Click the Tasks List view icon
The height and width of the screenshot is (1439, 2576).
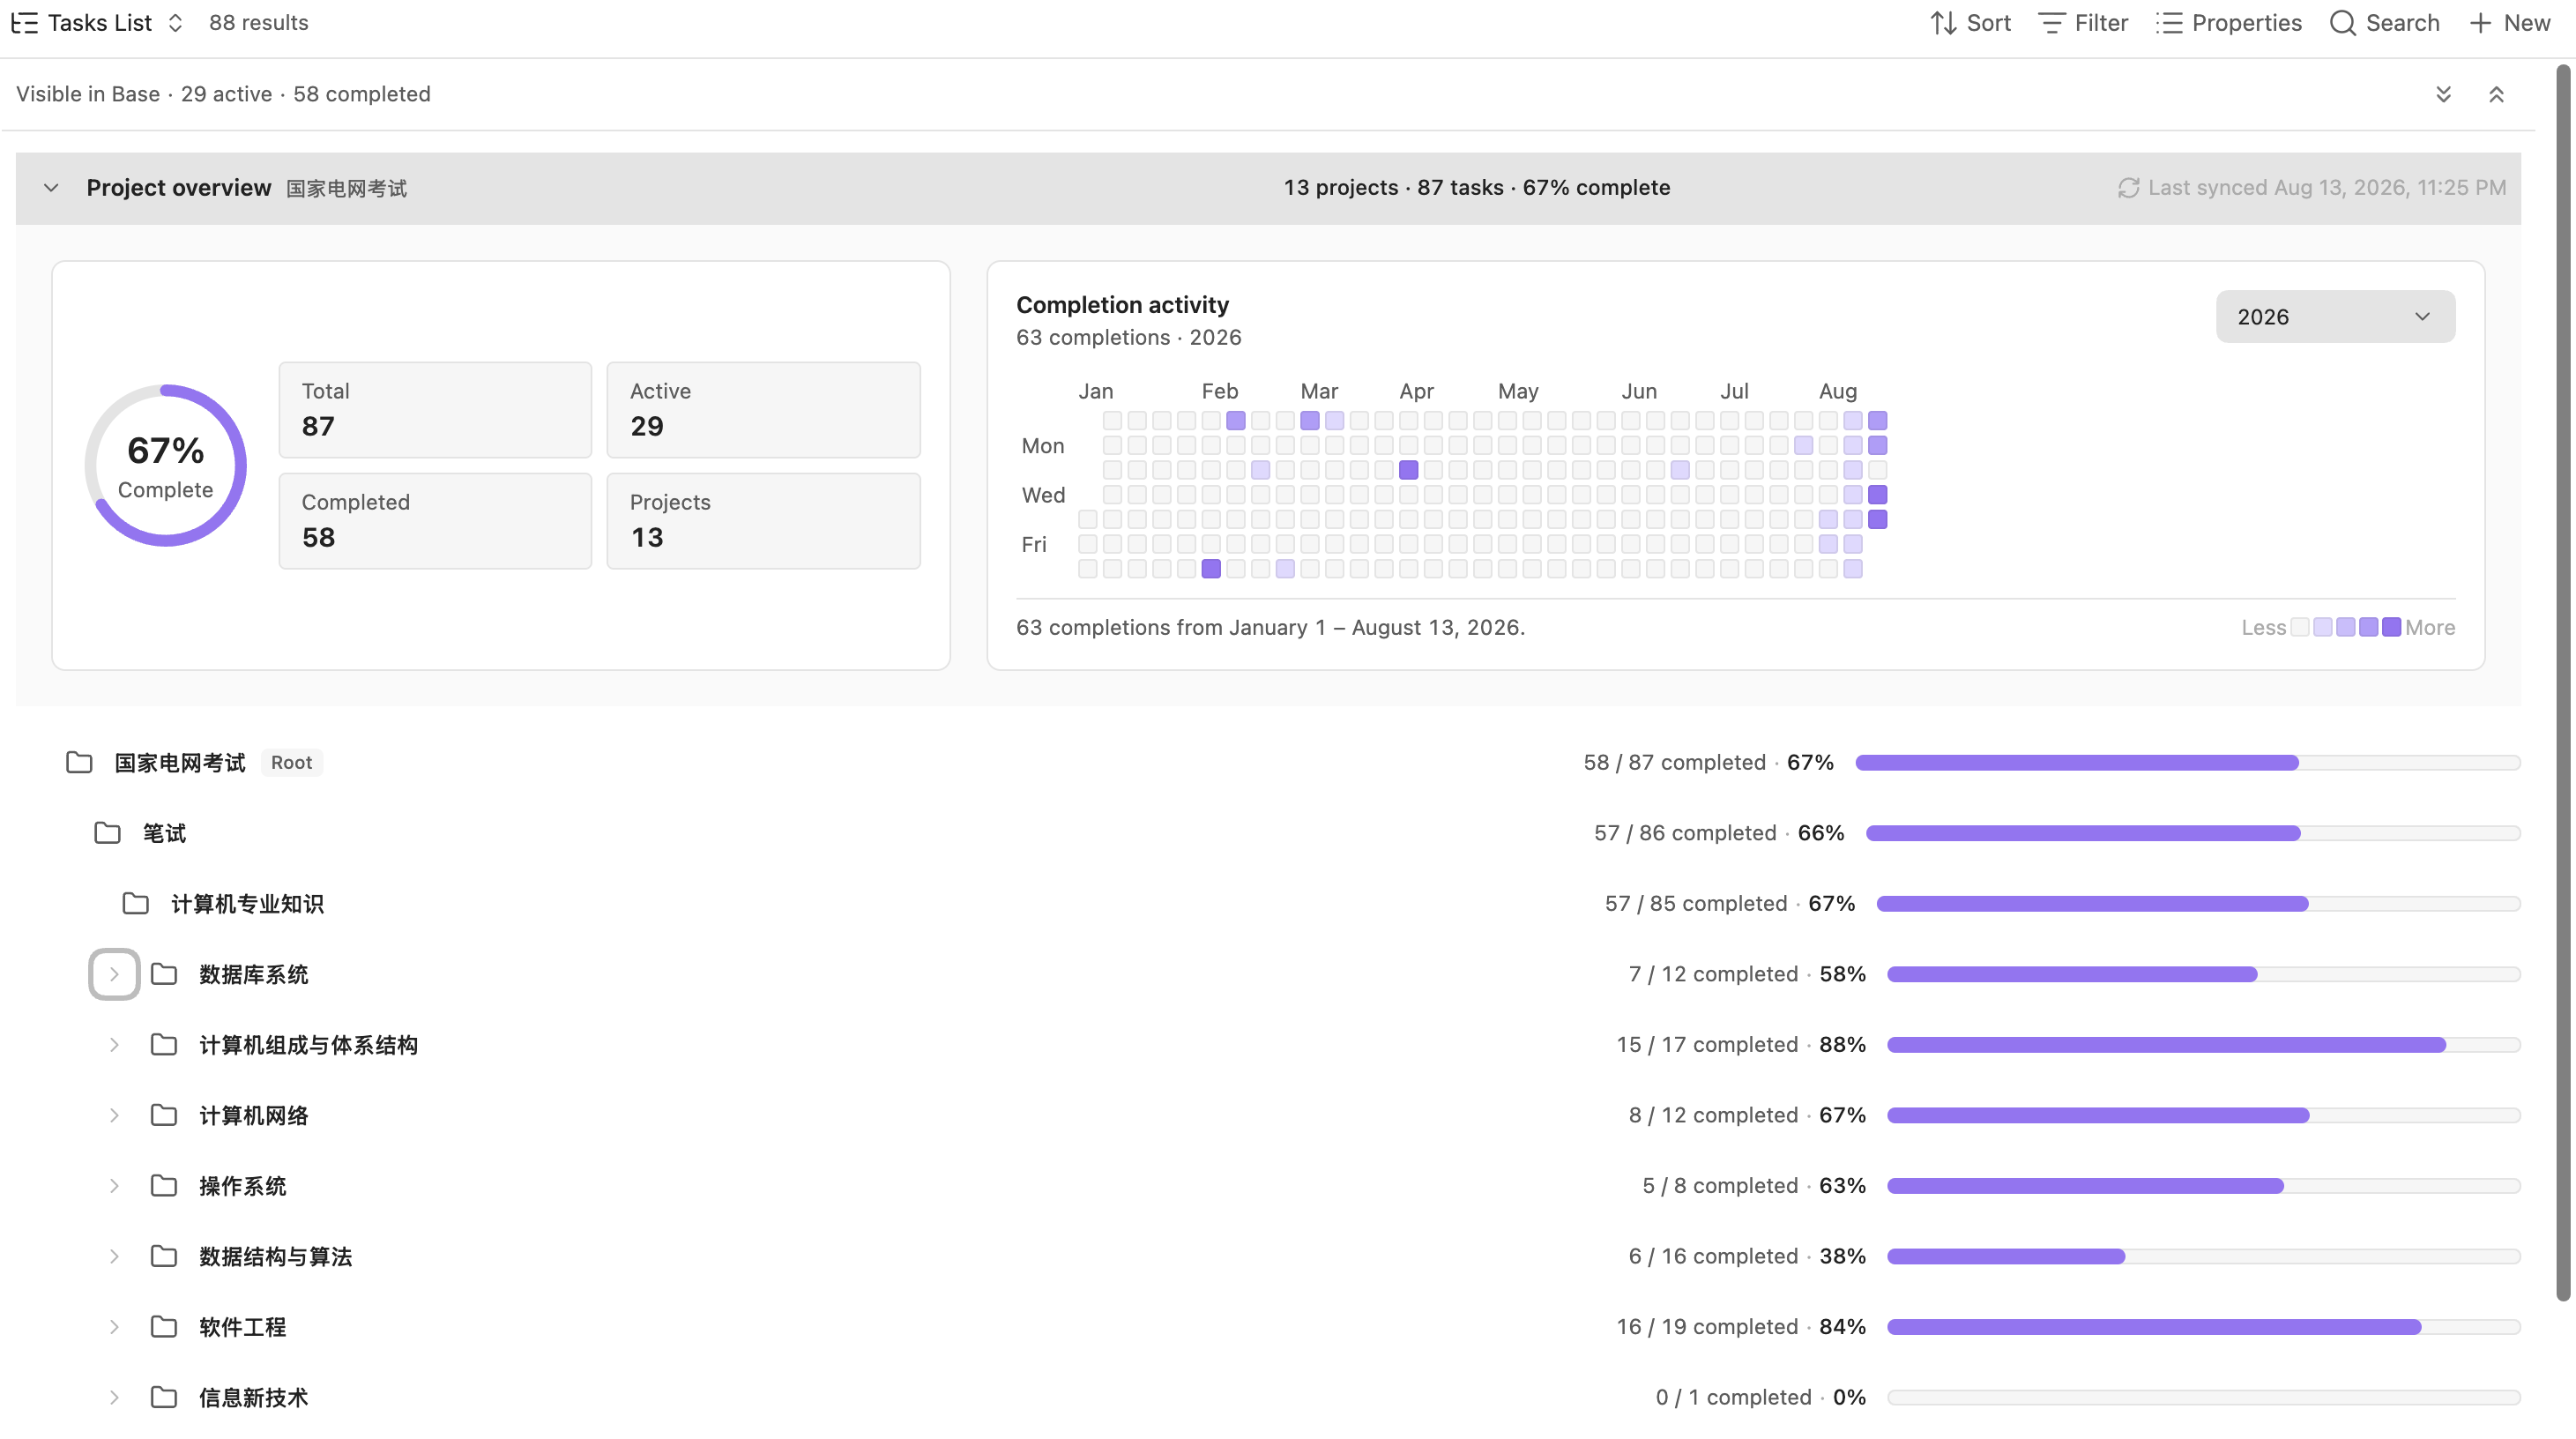25,23
